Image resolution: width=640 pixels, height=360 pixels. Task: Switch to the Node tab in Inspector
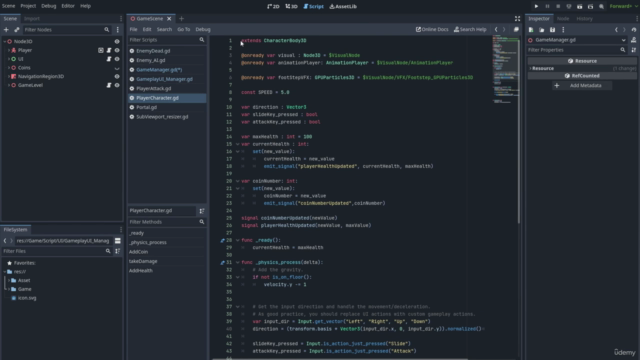pos(563,19)
